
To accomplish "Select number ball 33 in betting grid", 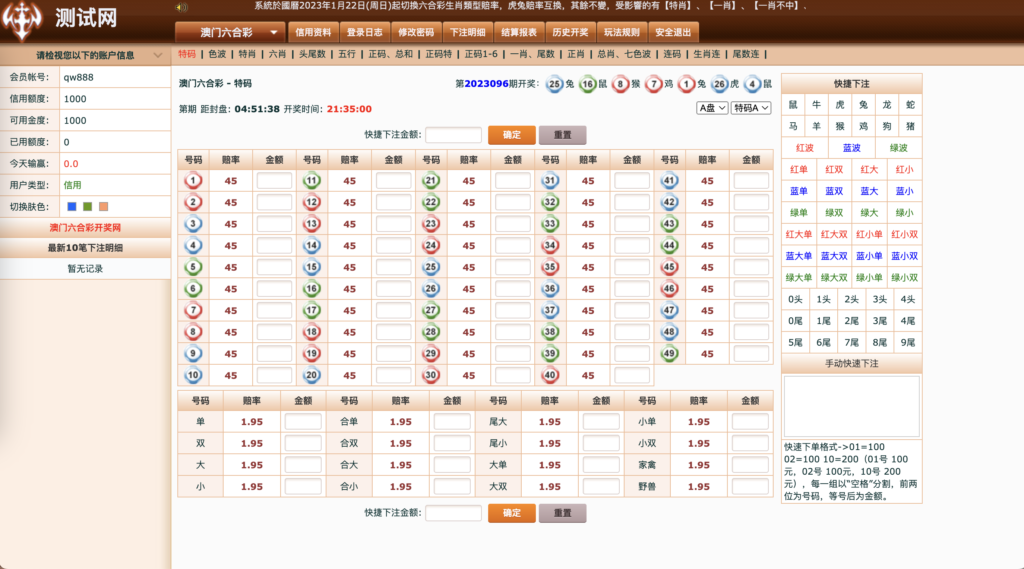I will click(550, 224).
